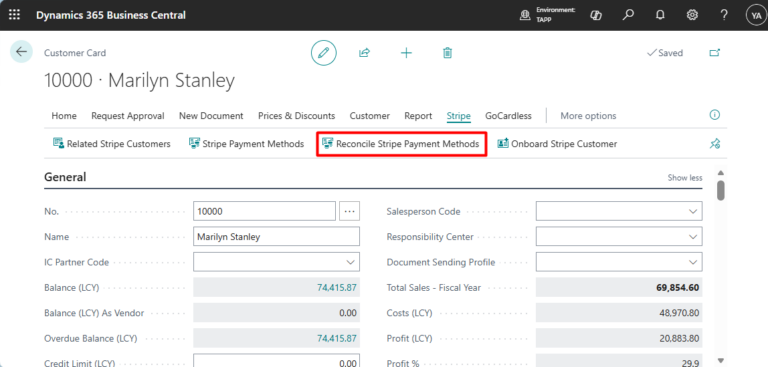768x367 pixels.
Task: Click the Saved status indicator
Action: click(665, 53)
